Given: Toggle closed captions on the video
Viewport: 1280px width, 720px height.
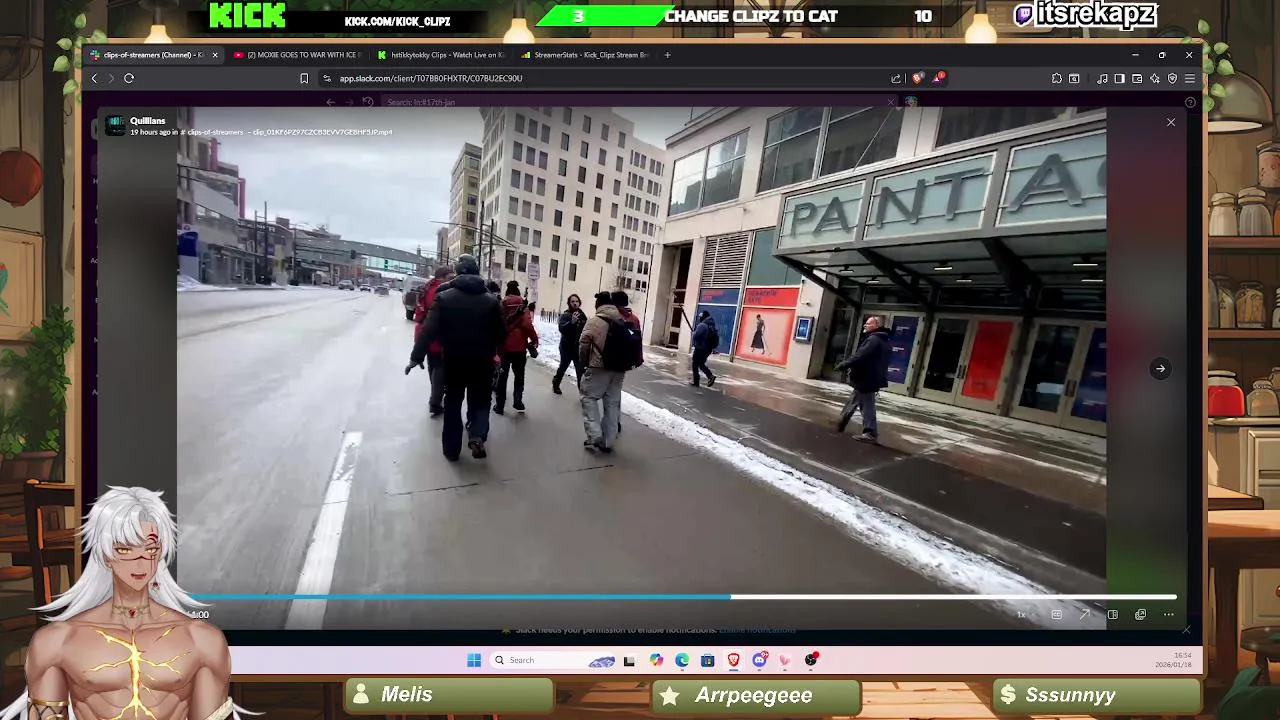Looking at the screenshot, I should pos(1057,615).
